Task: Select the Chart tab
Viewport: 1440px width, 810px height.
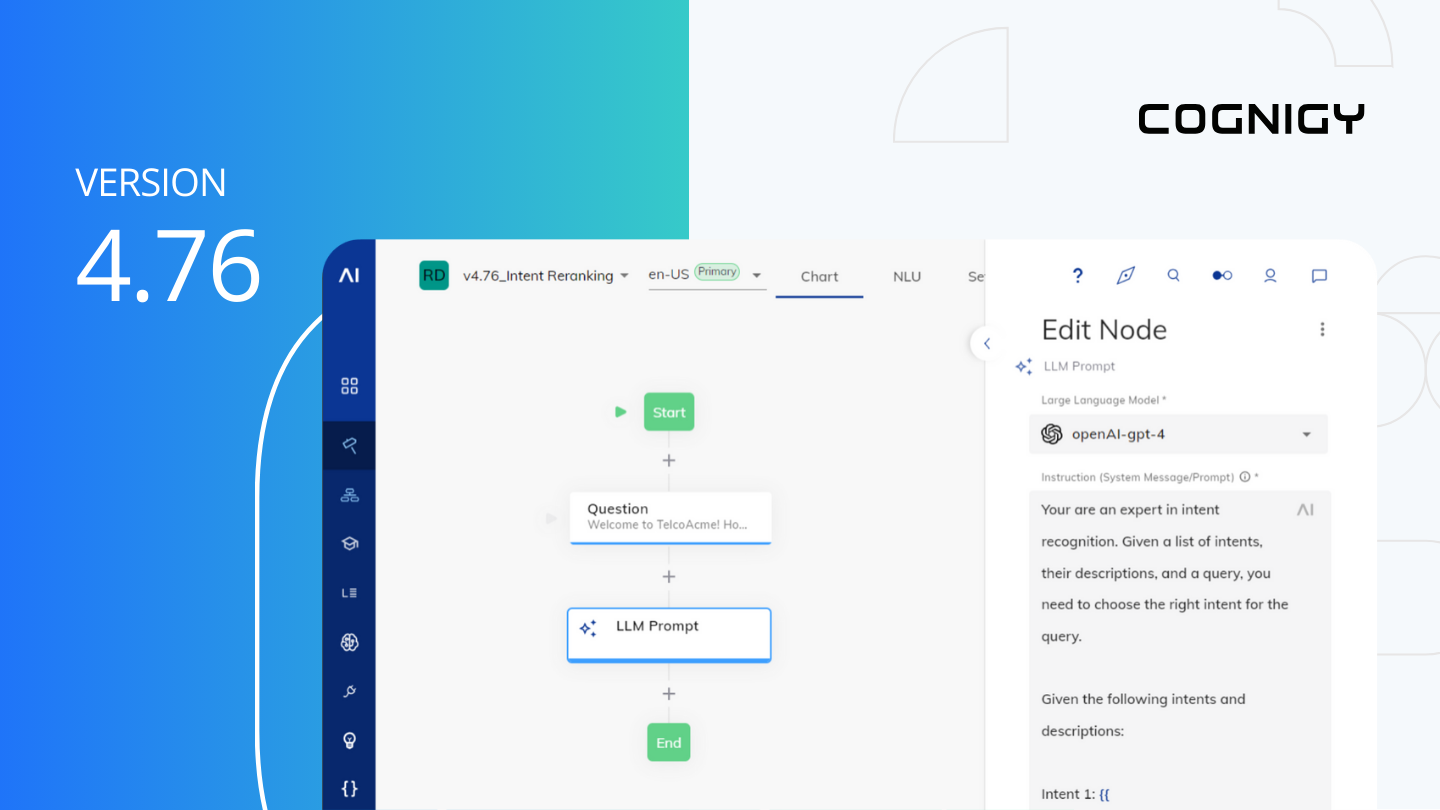Action: (819, 276)
